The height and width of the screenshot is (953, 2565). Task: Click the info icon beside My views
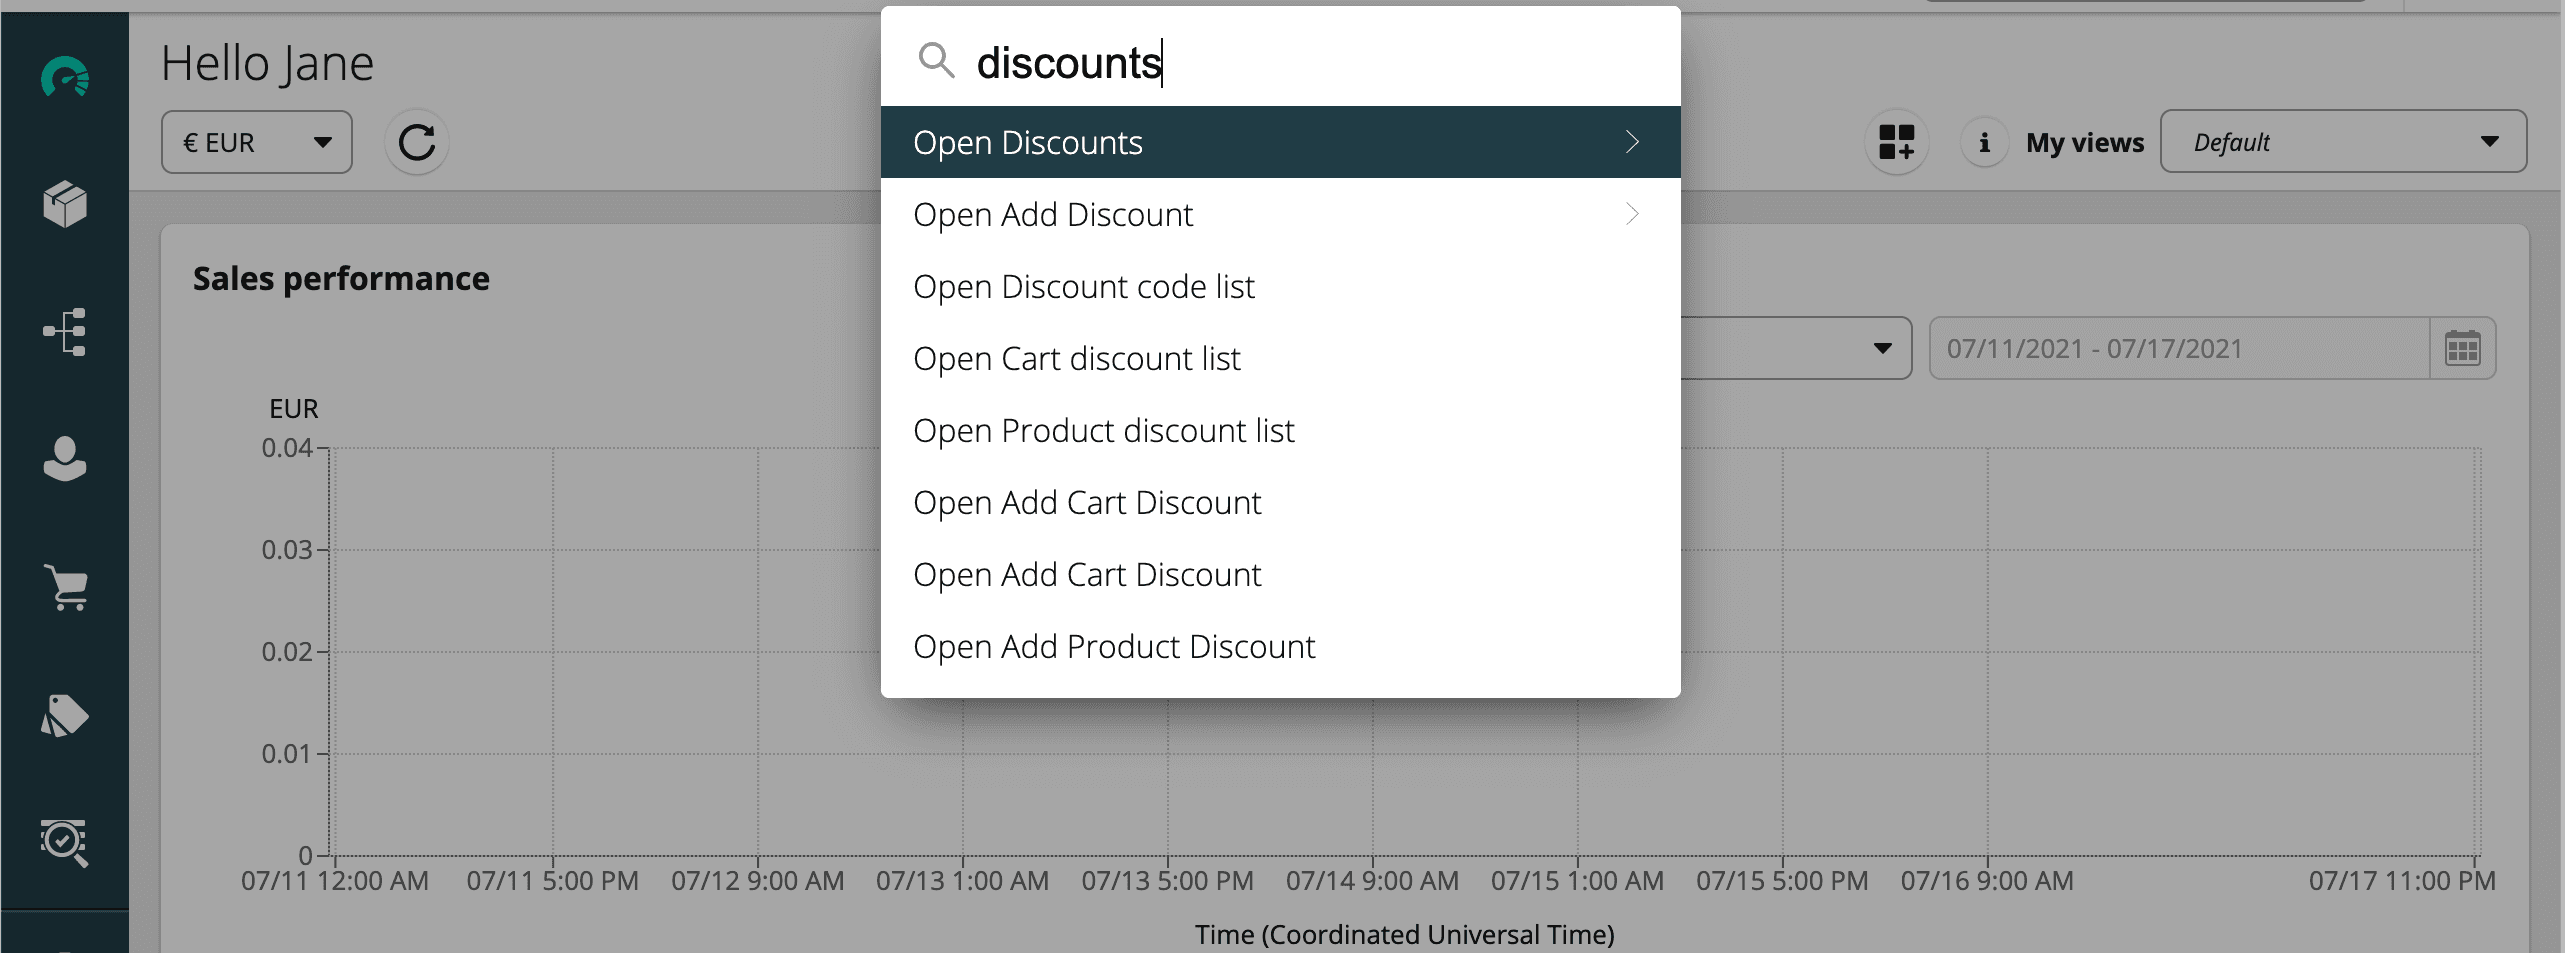(1984, 142)
